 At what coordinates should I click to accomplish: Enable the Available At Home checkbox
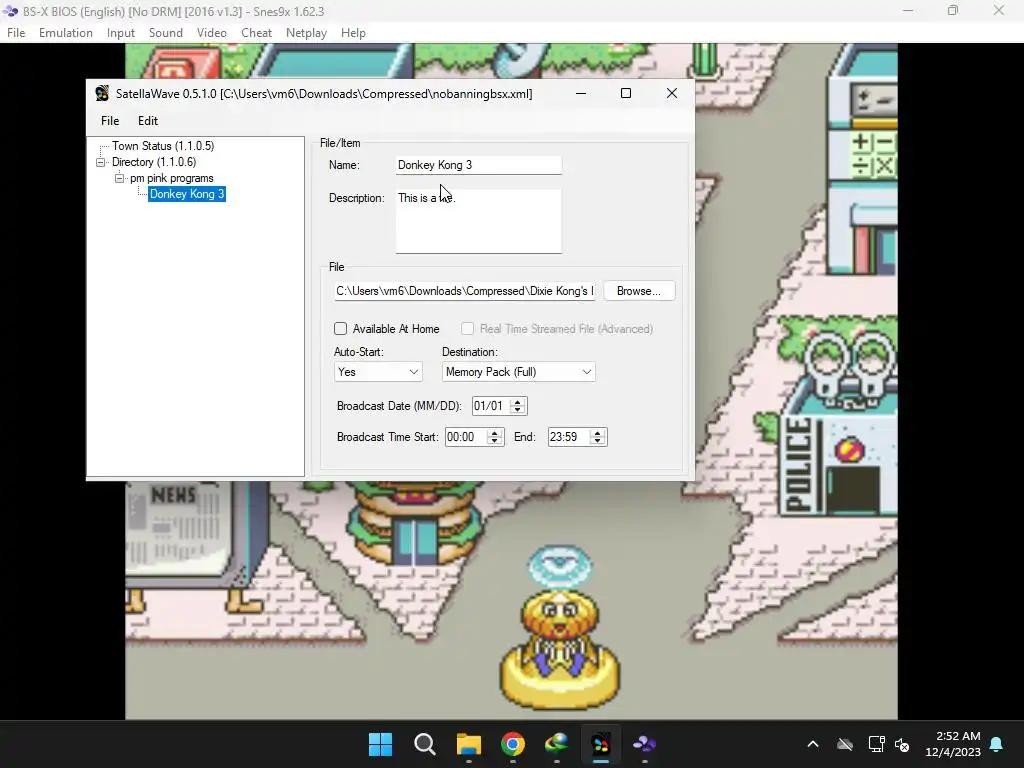point(340,328)
